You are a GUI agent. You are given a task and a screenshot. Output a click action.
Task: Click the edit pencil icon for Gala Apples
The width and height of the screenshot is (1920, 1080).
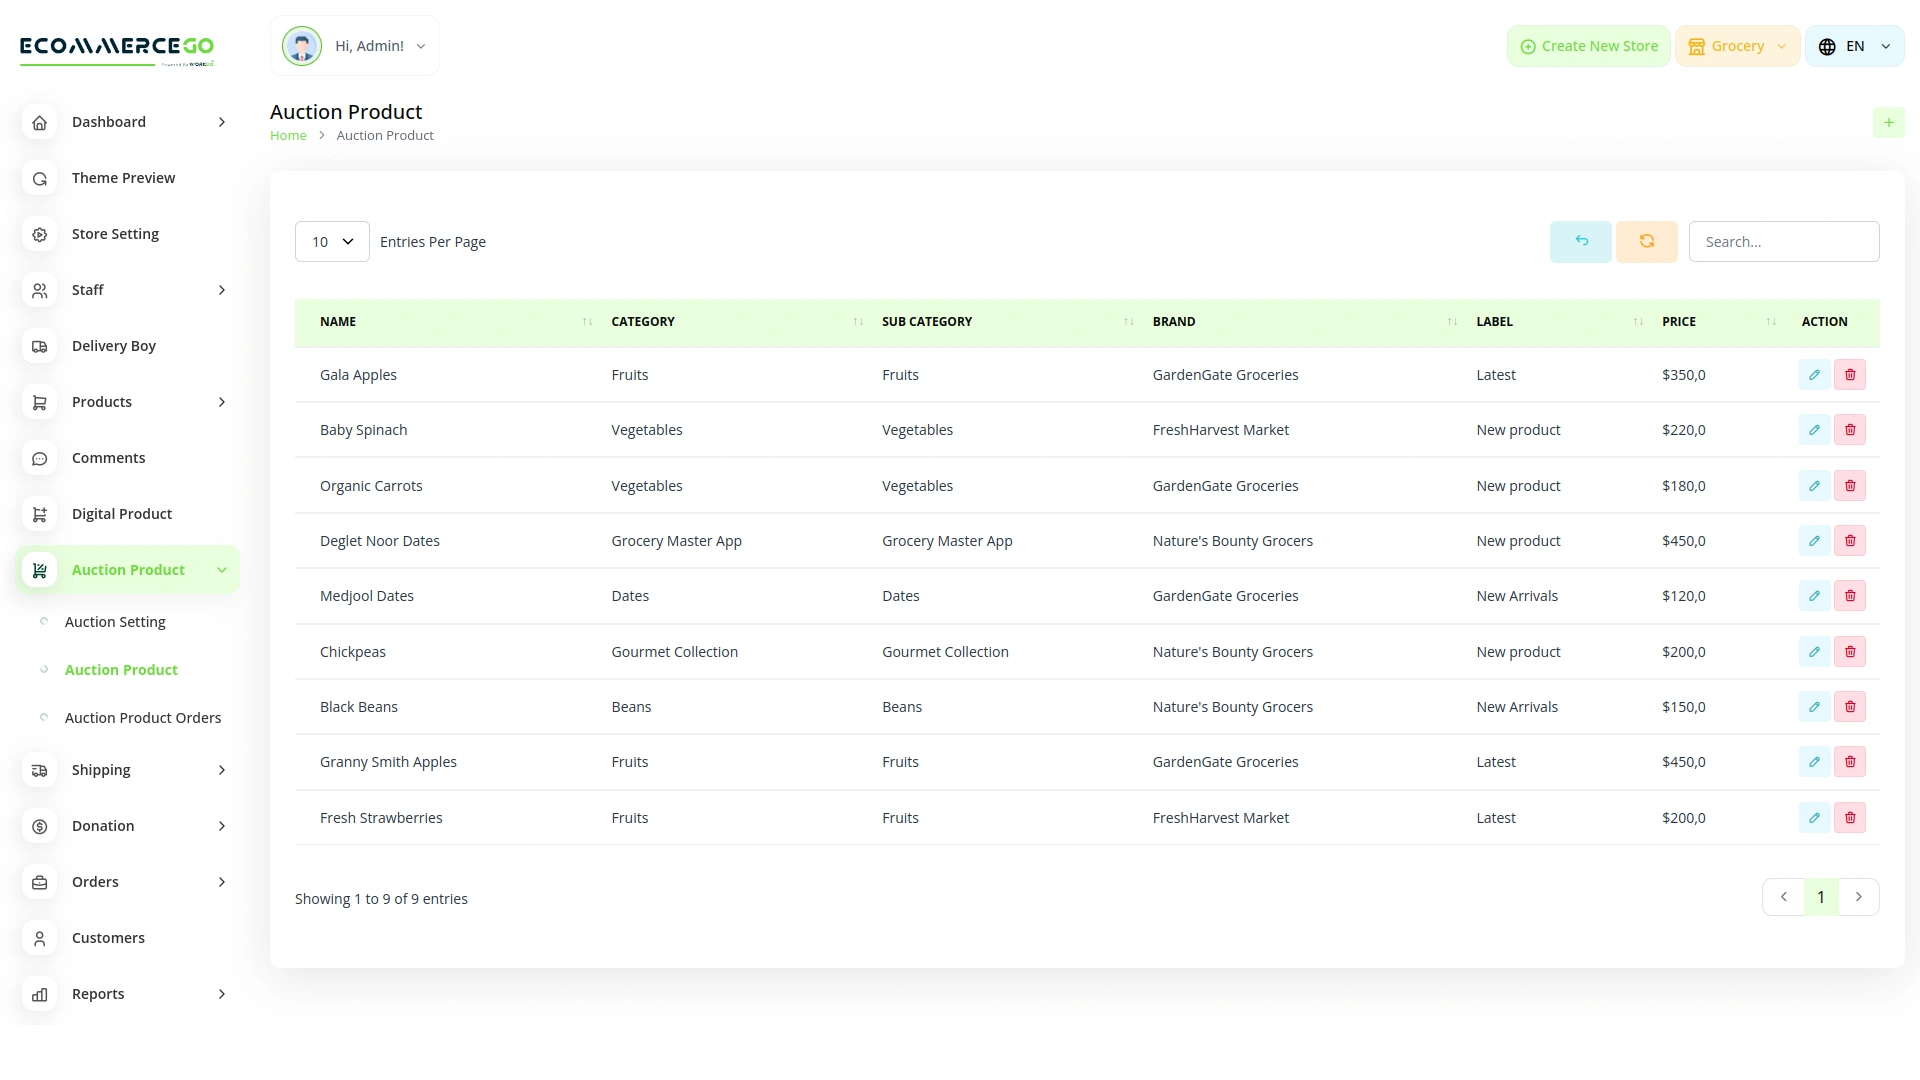[1813, 374]
